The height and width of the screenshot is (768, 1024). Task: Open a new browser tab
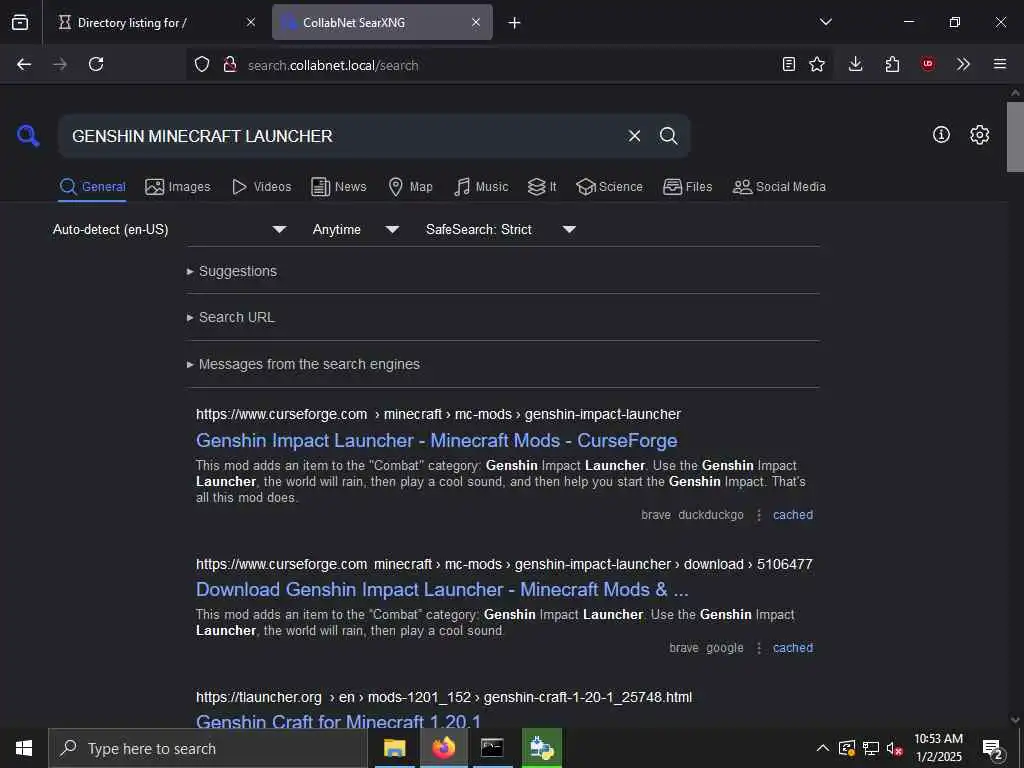coord(515,22)
